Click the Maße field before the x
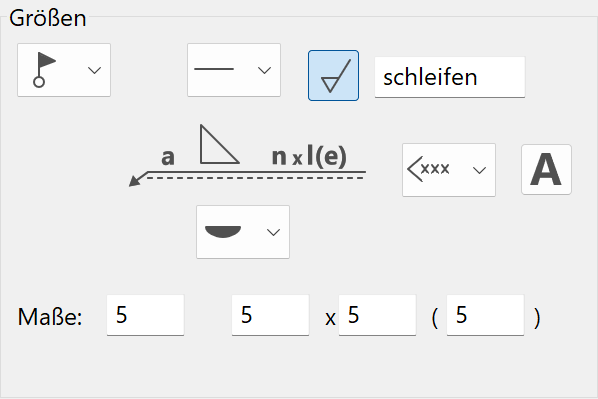598x399 pixels. pyautogui.click(x=270, y=315)
